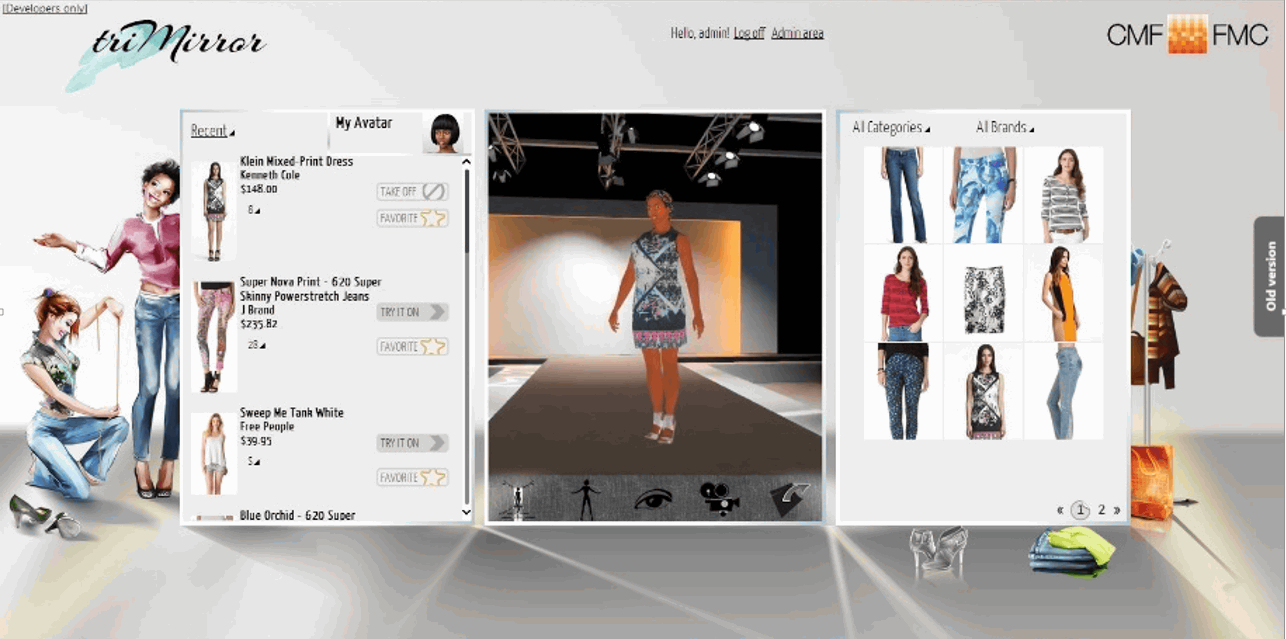Screen dimensions: 1286x639
Task: Click the share arrow icon
Action: click(788, 498)
